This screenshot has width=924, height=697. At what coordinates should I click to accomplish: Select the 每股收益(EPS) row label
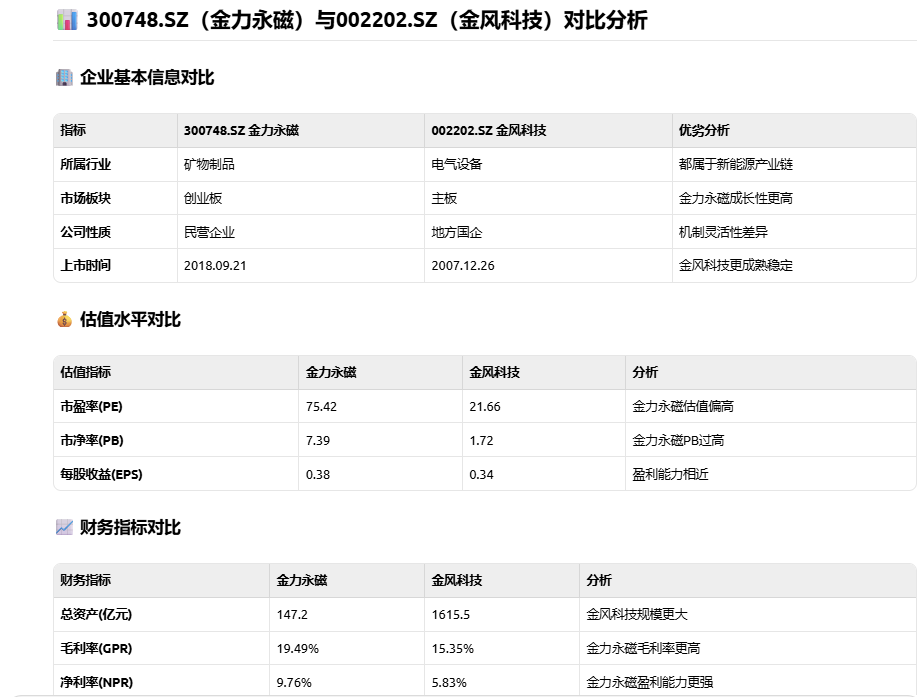click(101, 474)
